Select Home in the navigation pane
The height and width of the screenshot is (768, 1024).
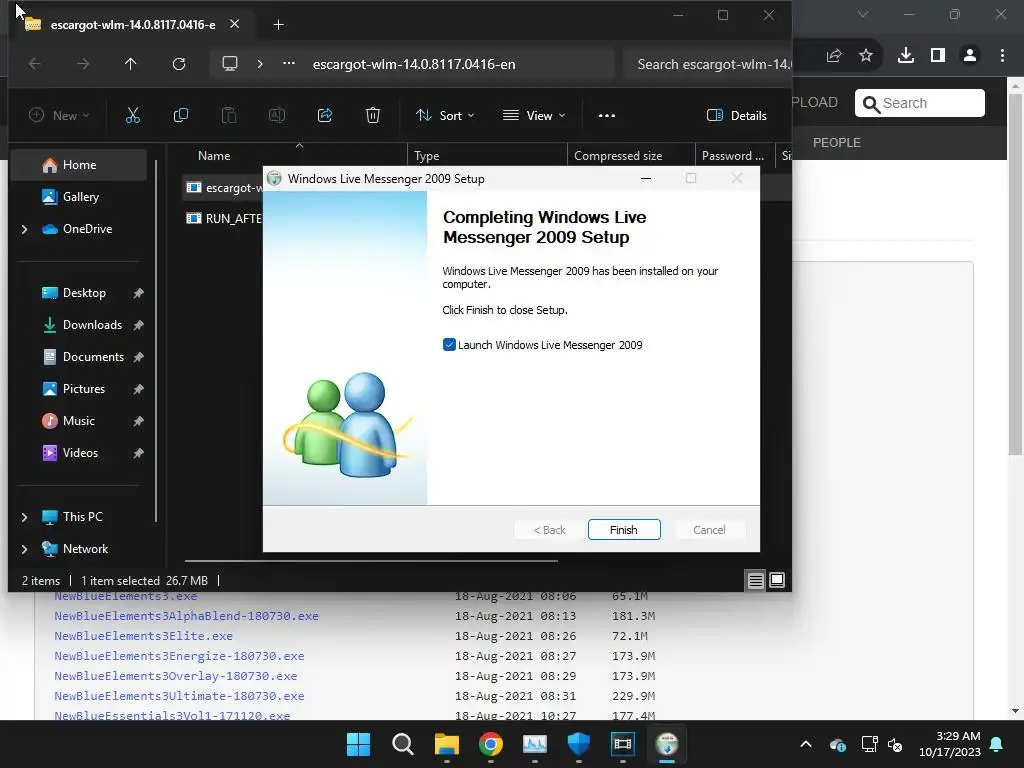click(79, 165)
